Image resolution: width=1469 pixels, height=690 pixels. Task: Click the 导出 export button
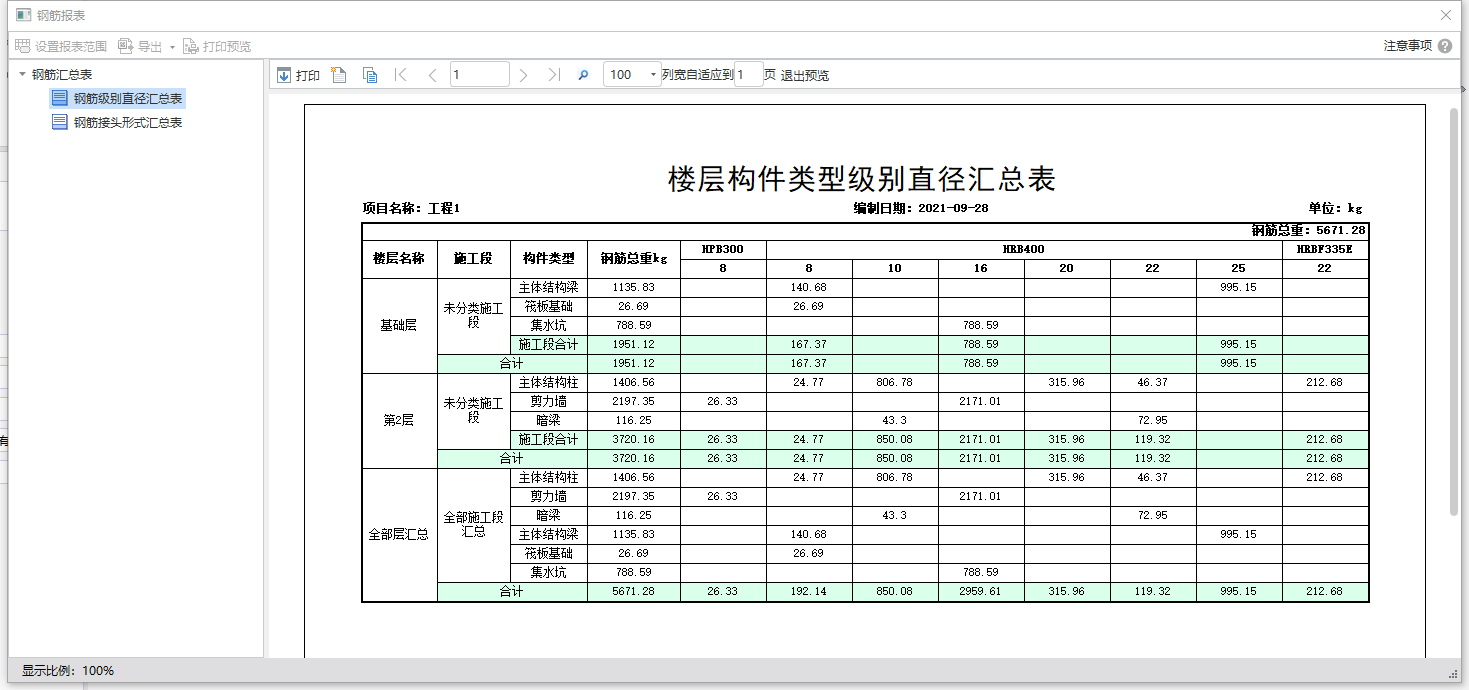click(x=140, y=46)
